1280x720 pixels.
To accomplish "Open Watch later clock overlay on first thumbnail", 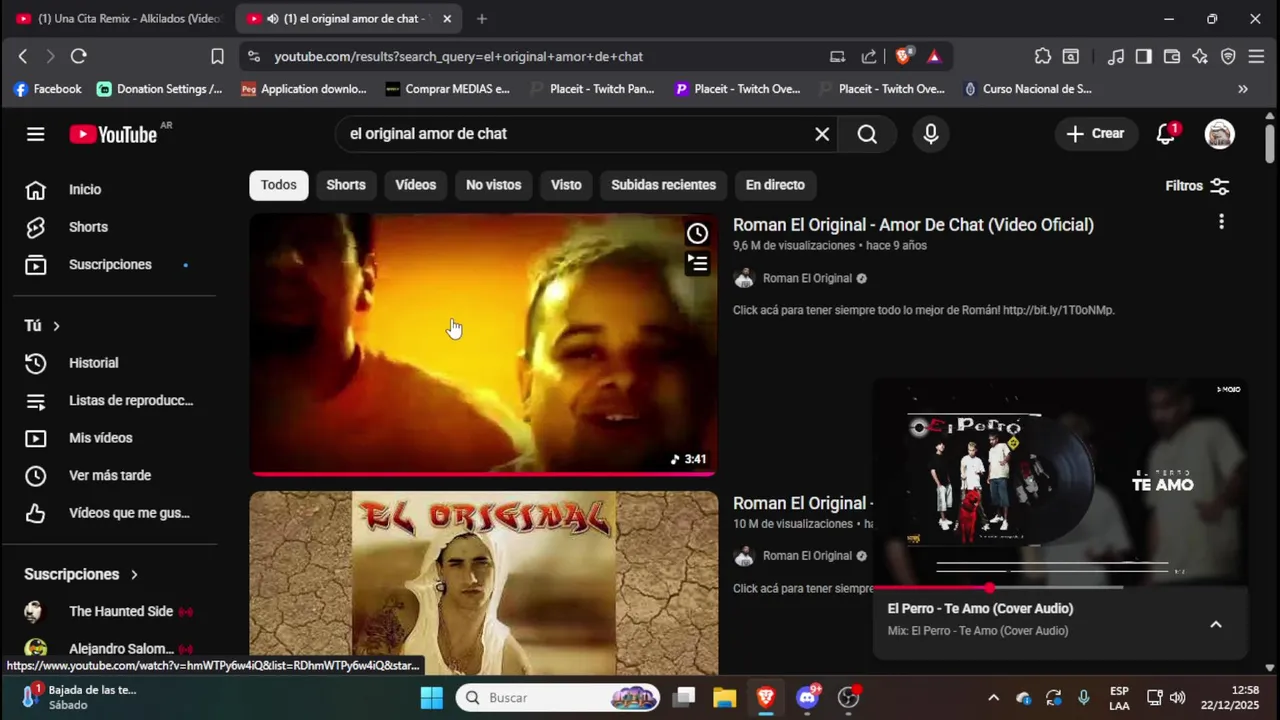I will pyautogui.click(x=697, y=233).
